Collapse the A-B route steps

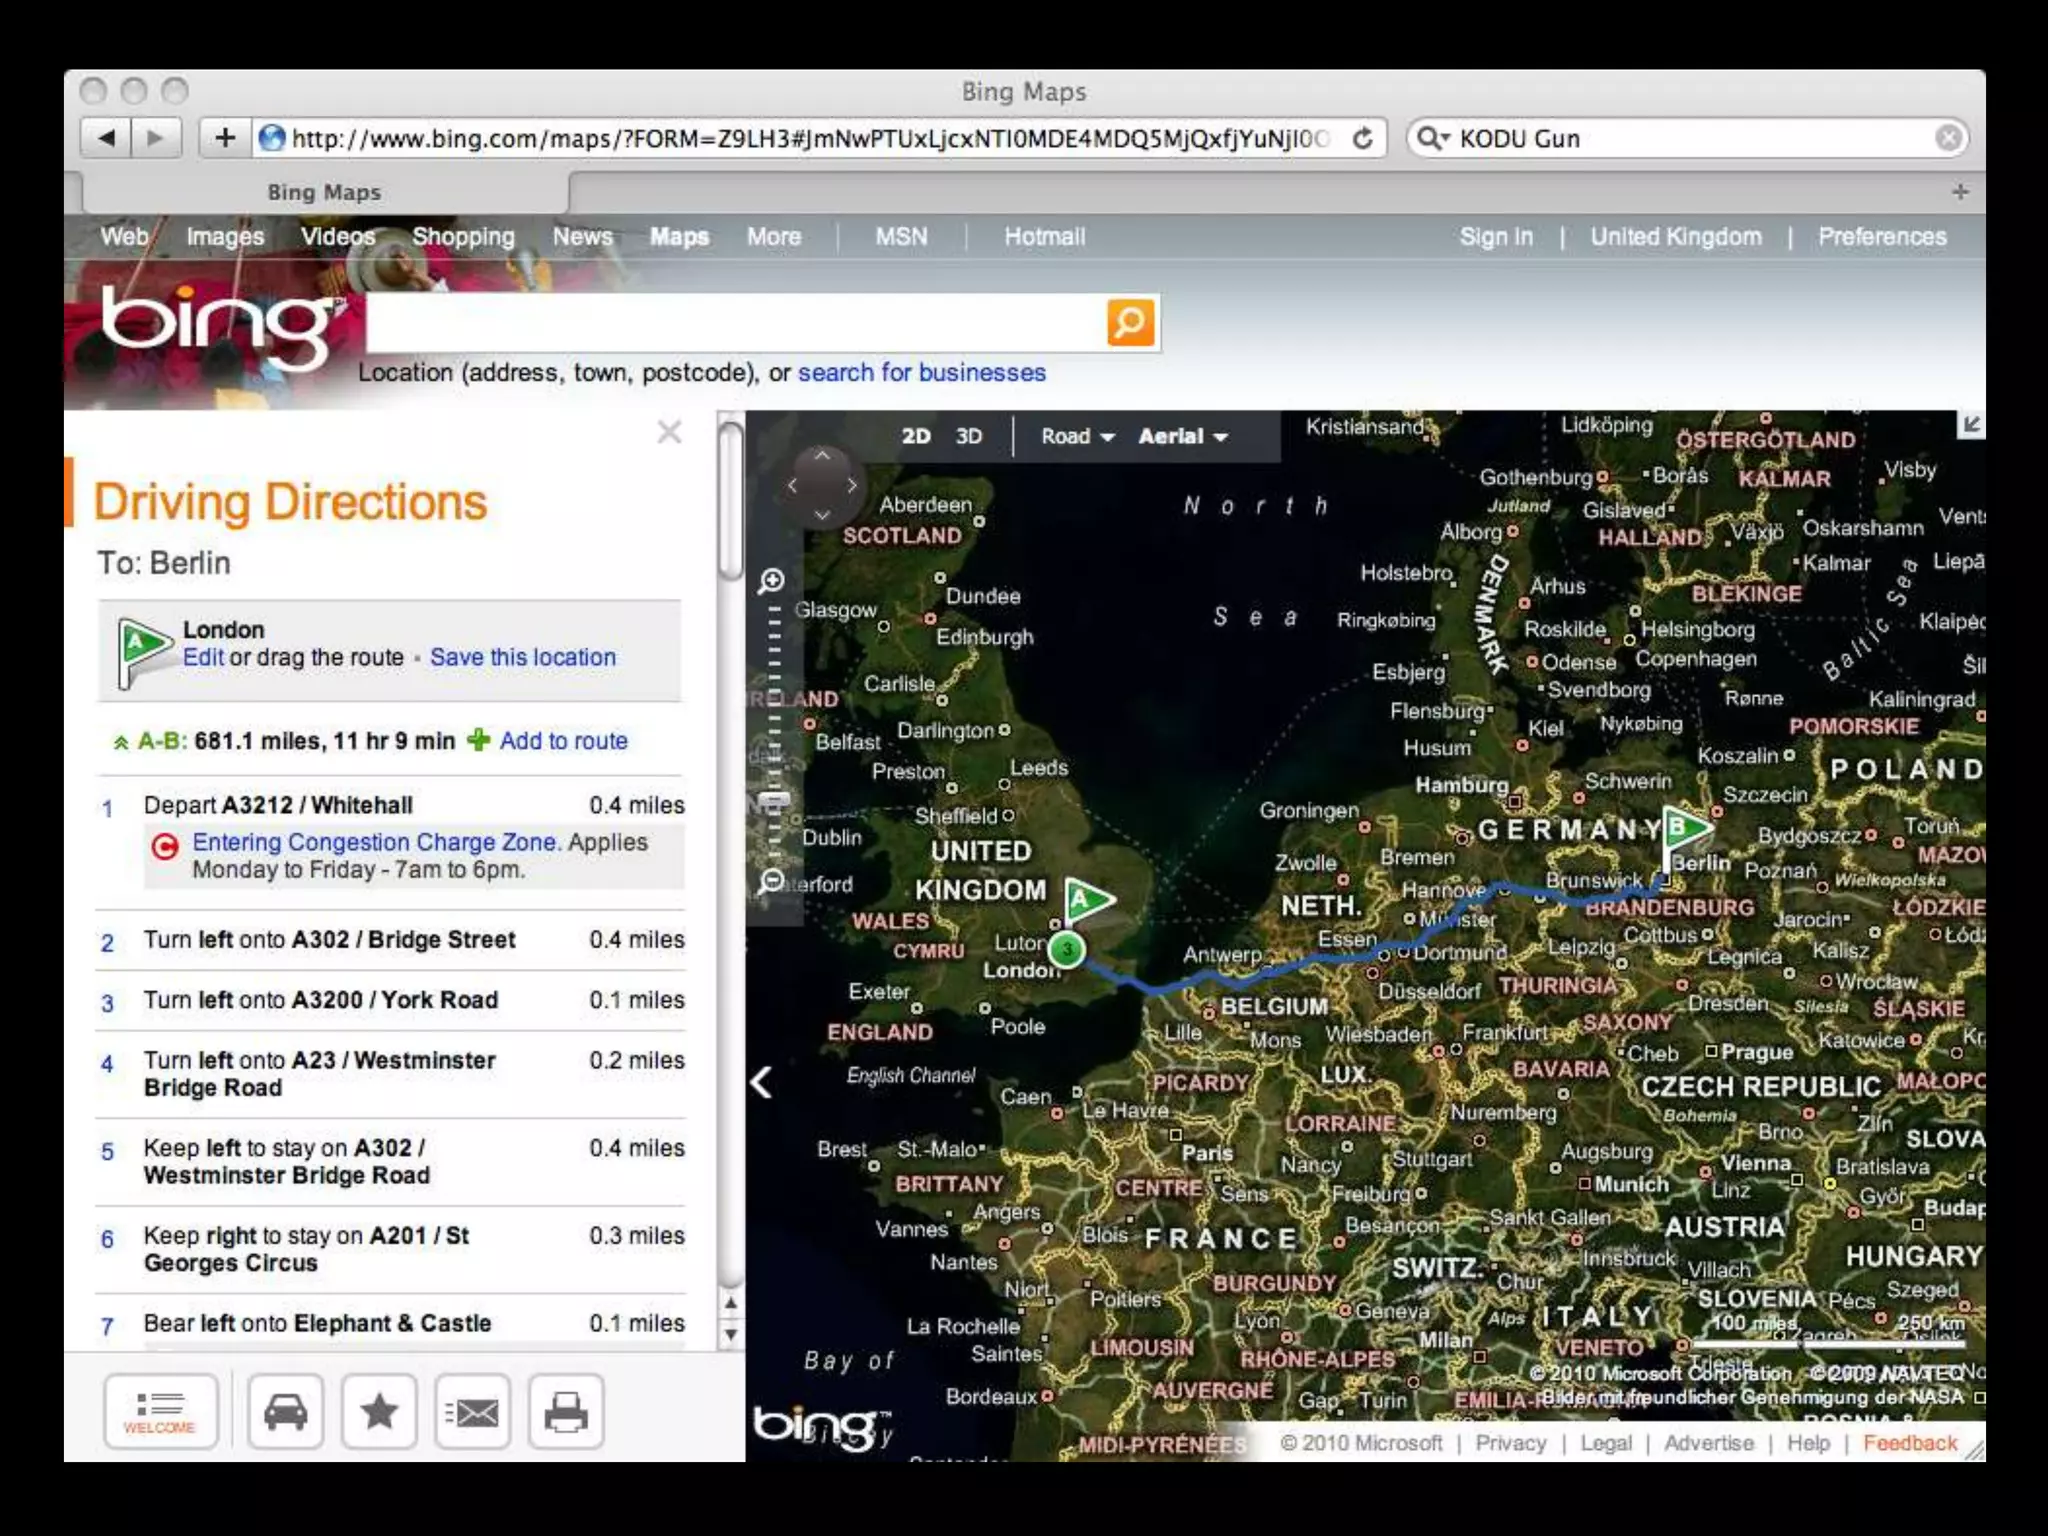coord(121,742)
